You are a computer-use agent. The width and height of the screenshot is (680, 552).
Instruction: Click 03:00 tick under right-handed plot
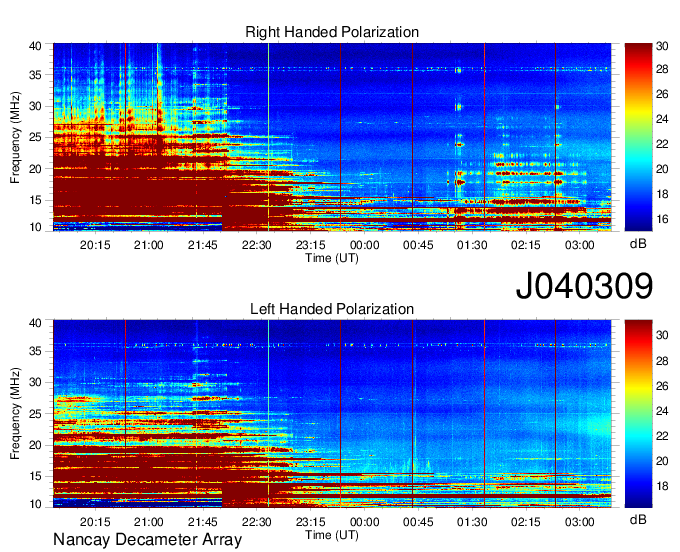click(x=579, y=245)
